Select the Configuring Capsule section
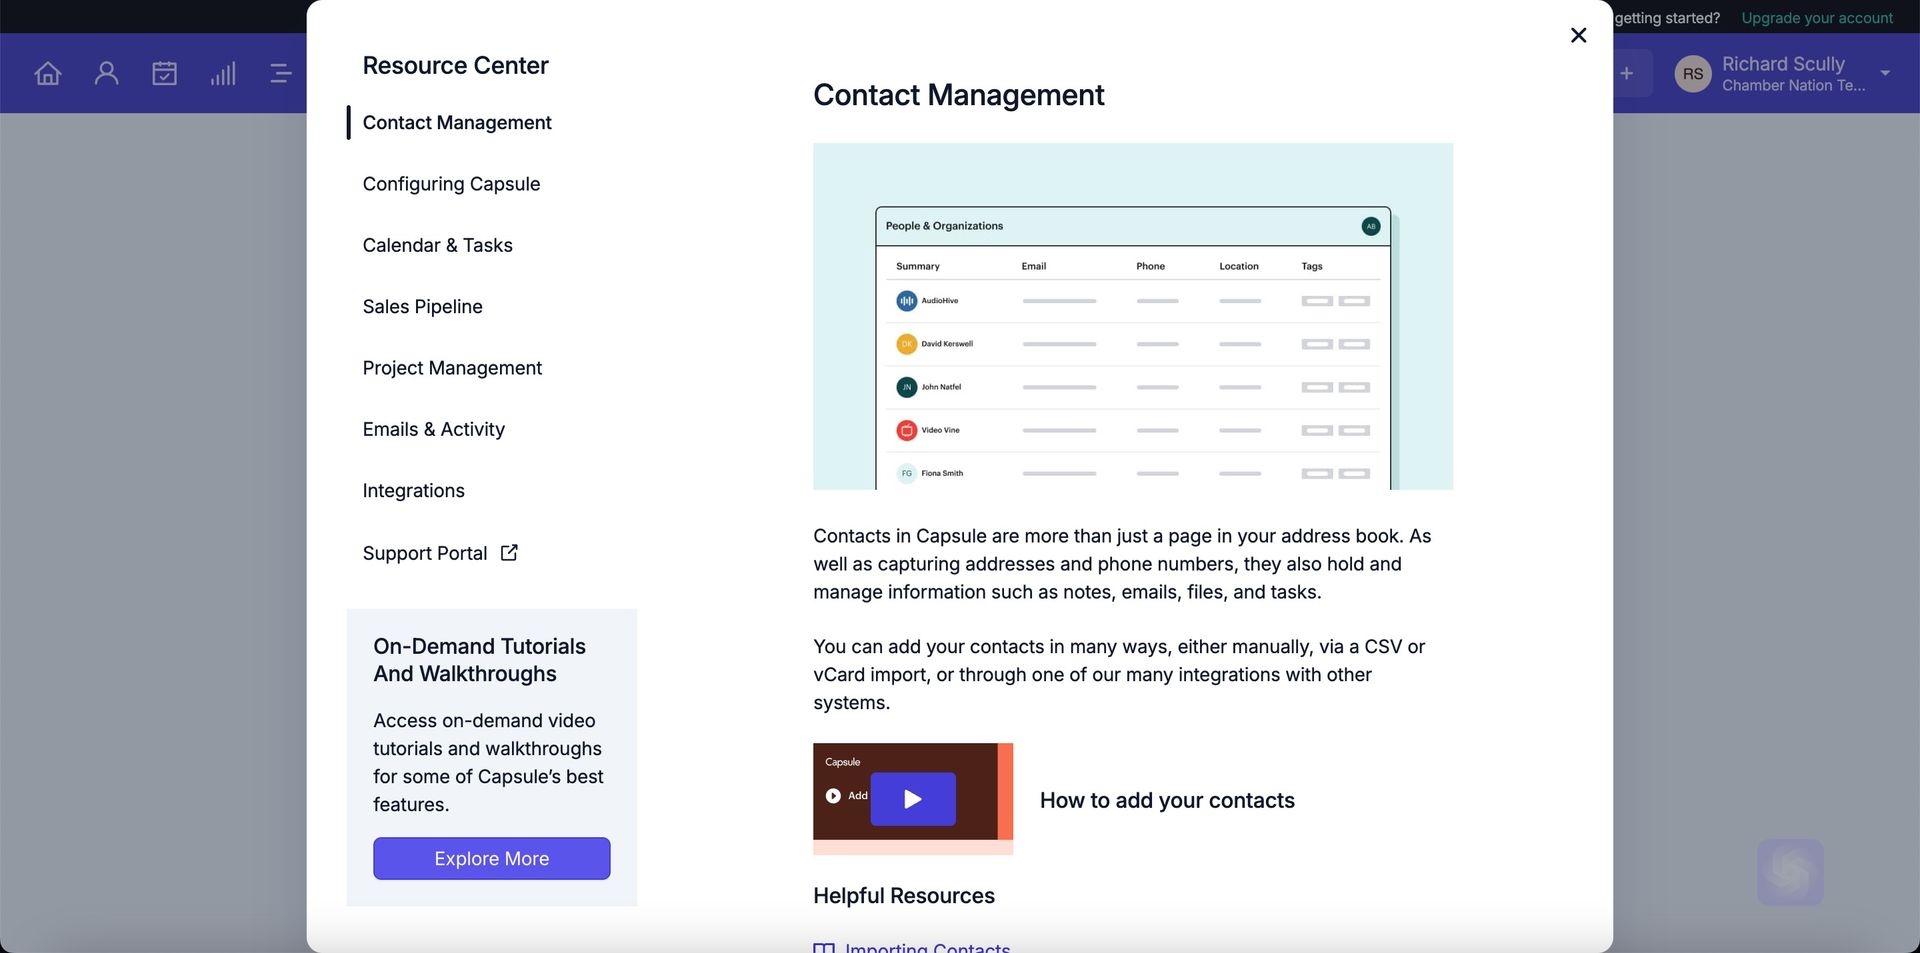 point(451,184)
